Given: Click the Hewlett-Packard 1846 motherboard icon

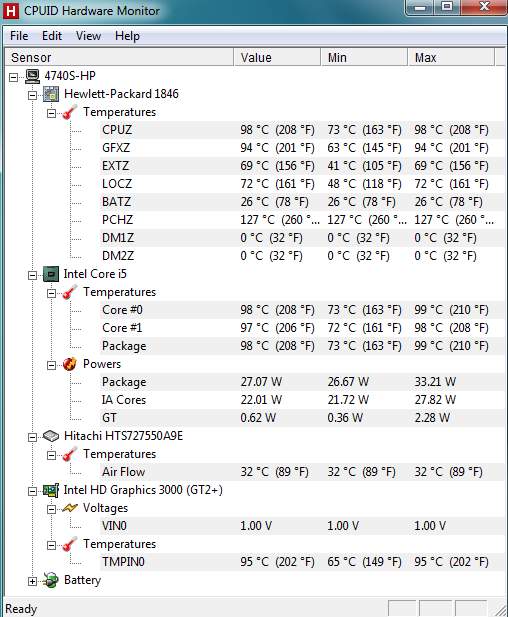Looking at the screenshot, I should pos(51,94).
